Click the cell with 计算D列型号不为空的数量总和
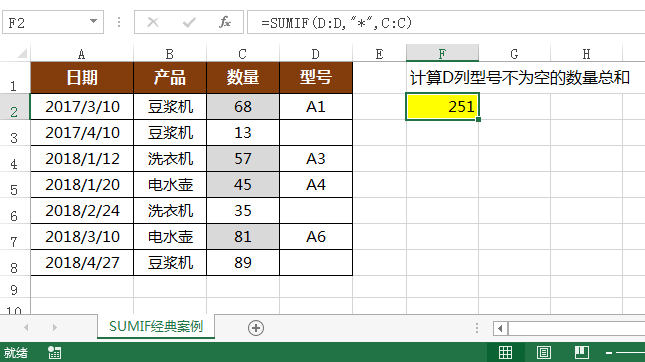This screenshot has height=362, width=645. pyautogui.click(x=520, y=78)
